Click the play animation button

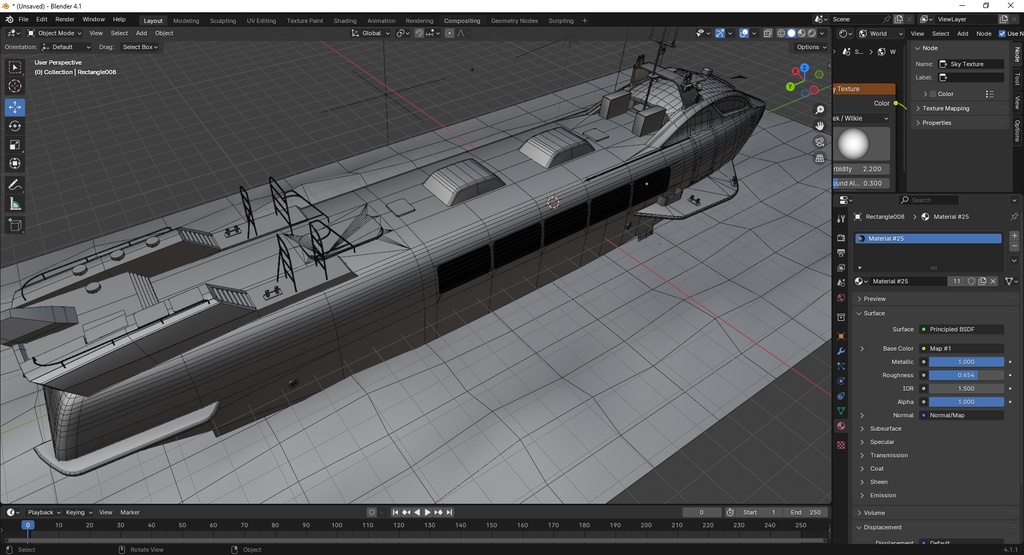[x=428, y=513]
